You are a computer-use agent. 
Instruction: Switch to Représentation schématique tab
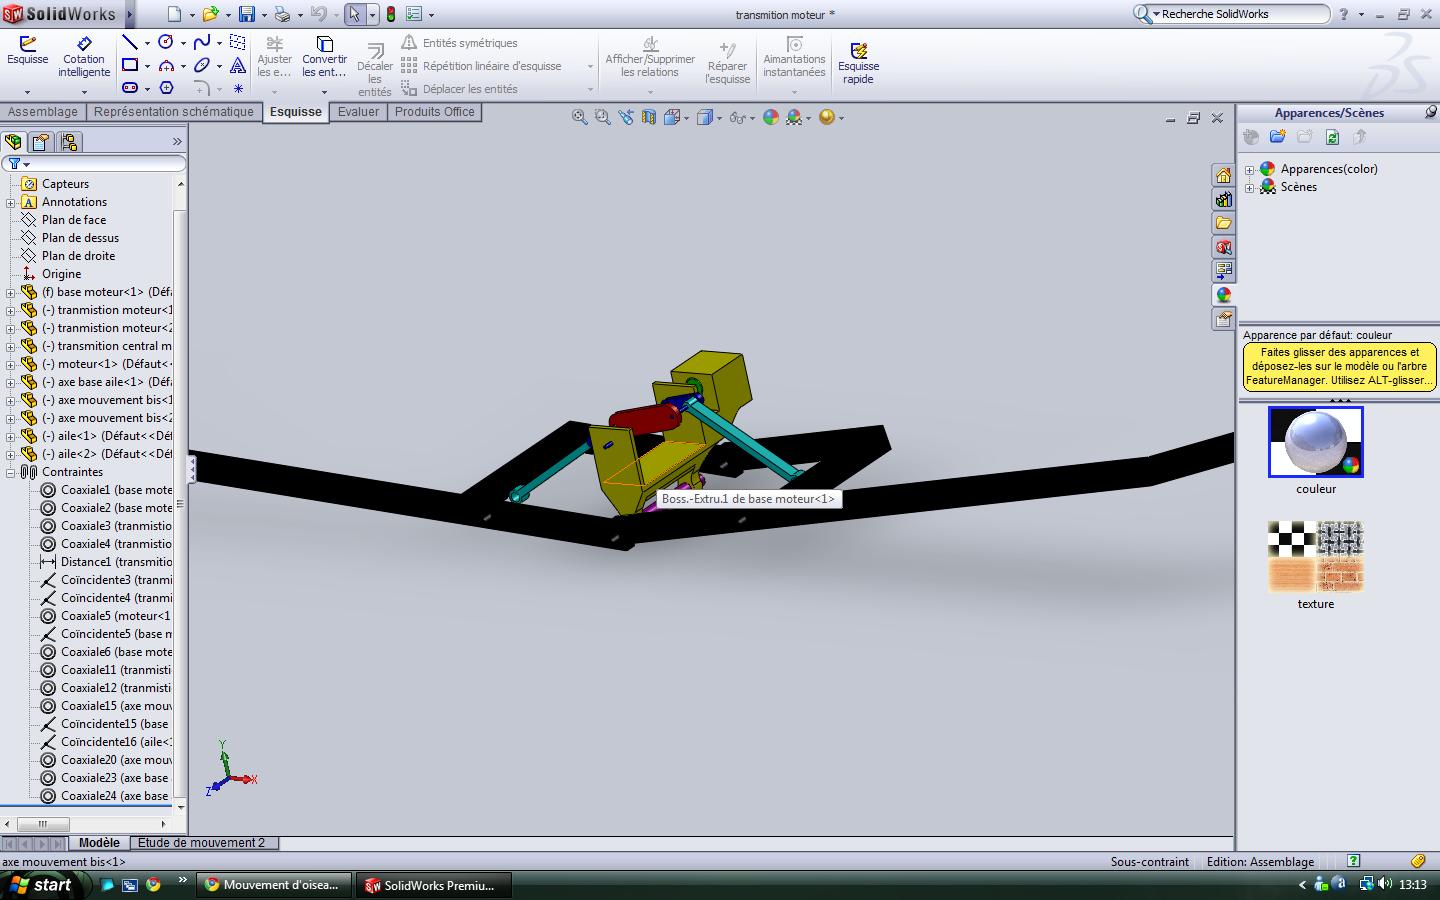174,112
